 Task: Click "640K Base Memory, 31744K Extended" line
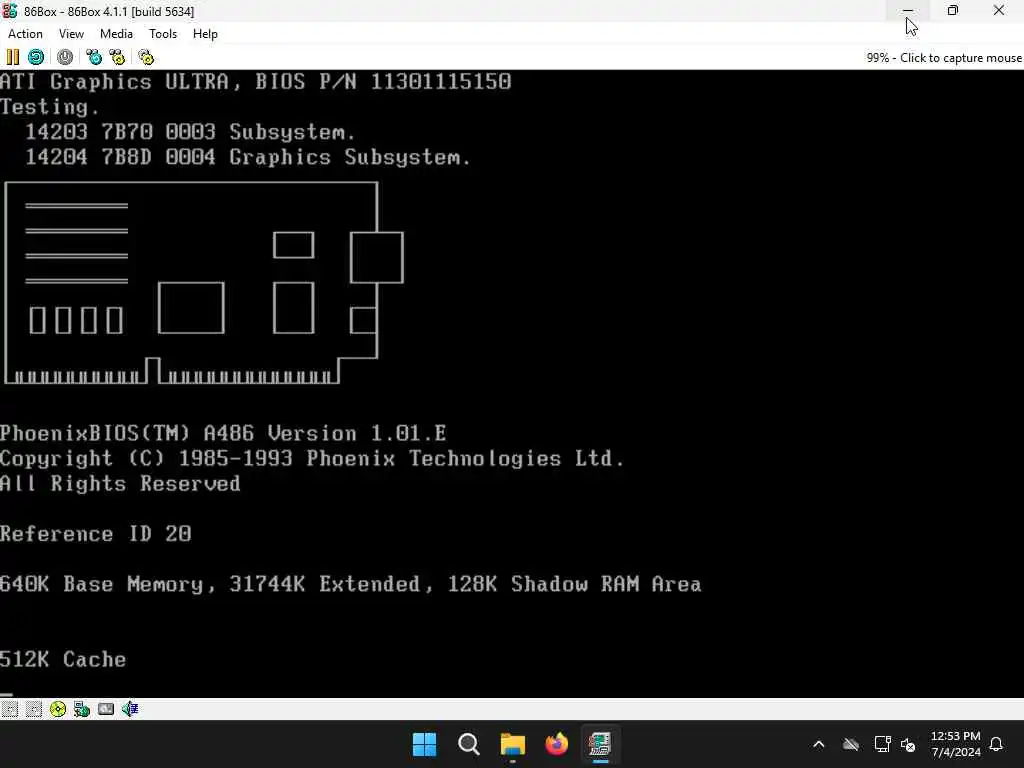[x=351, y=584]
